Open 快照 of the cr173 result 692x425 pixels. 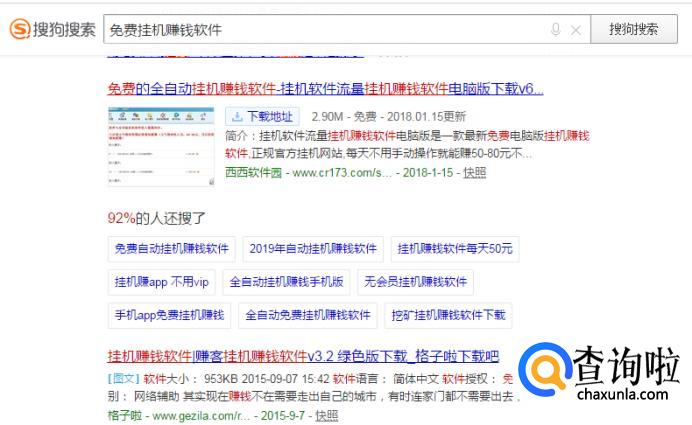click(474, 173)
